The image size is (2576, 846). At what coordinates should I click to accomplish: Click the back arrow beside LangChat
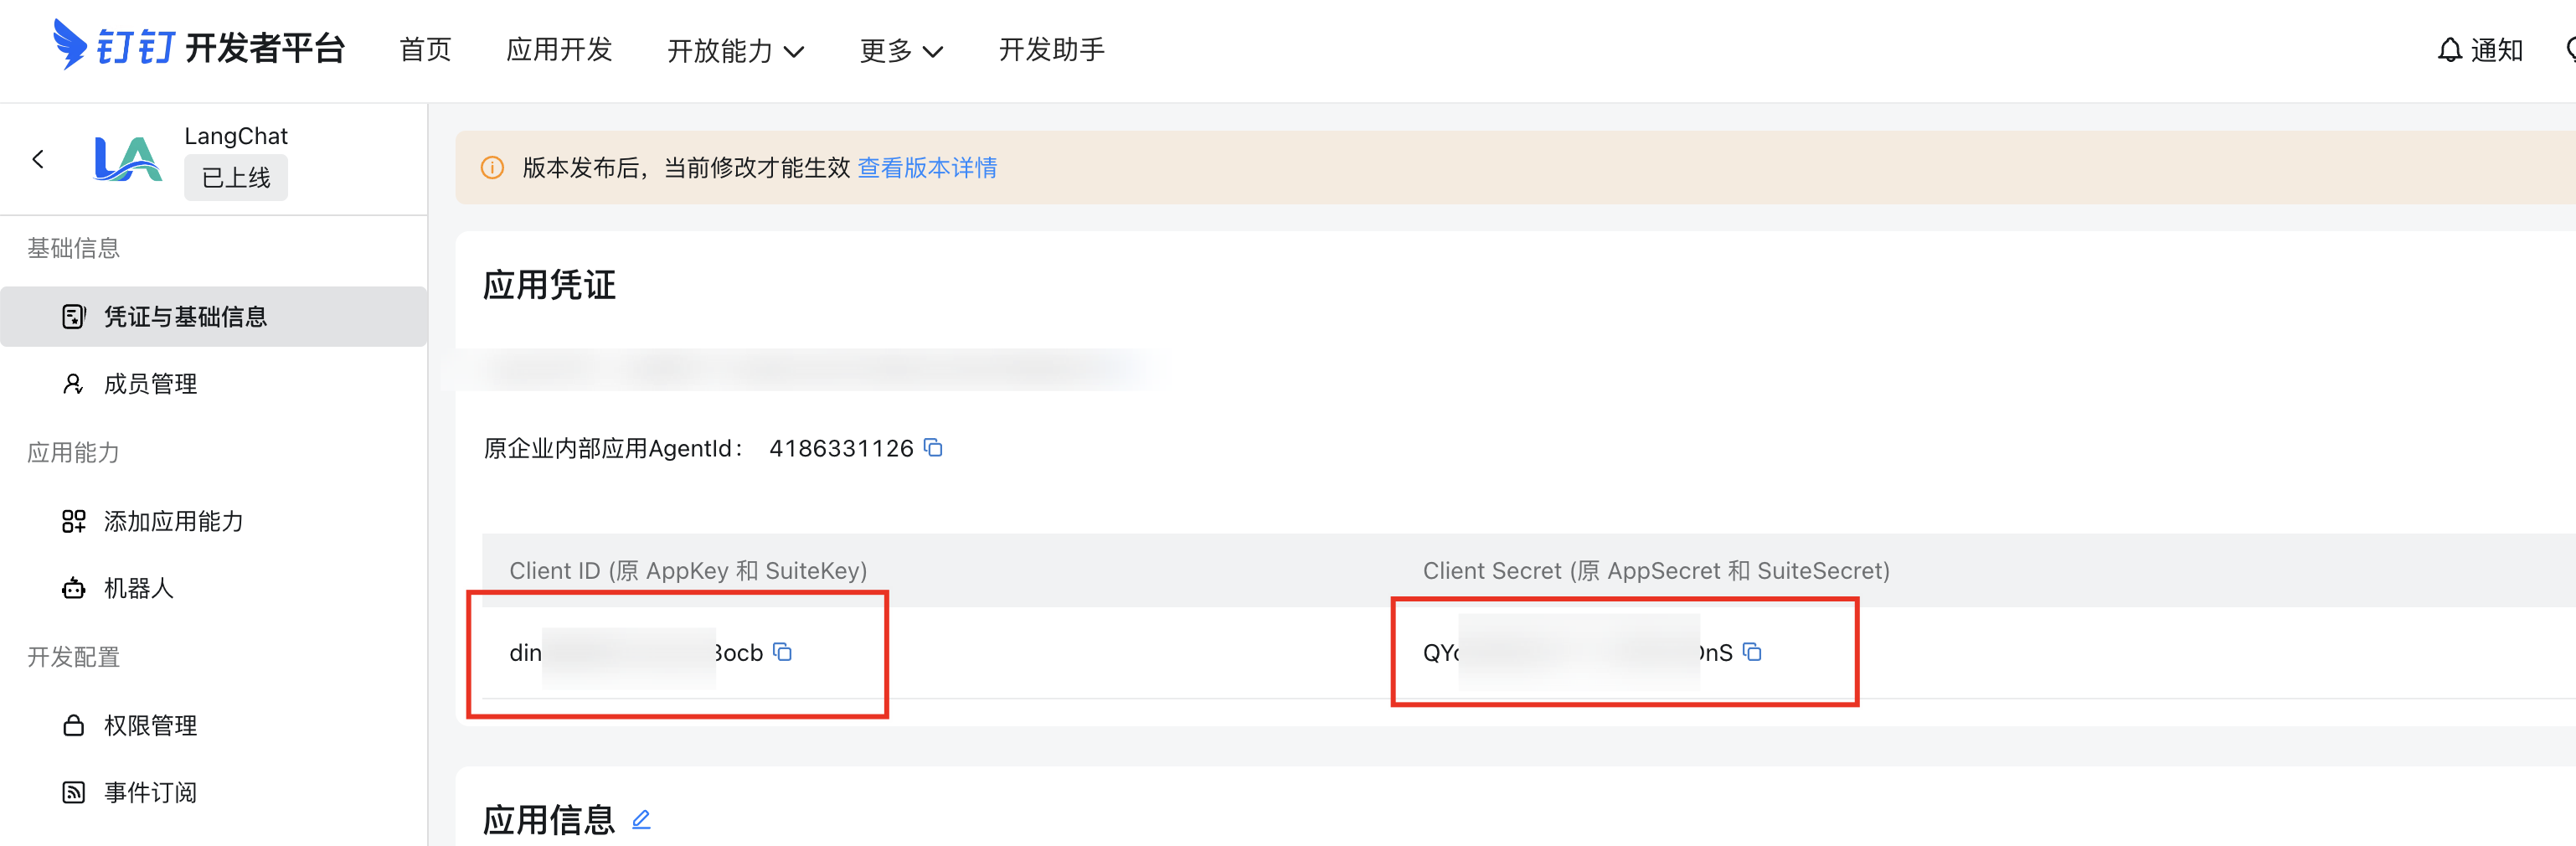click(x=38, y=159)
